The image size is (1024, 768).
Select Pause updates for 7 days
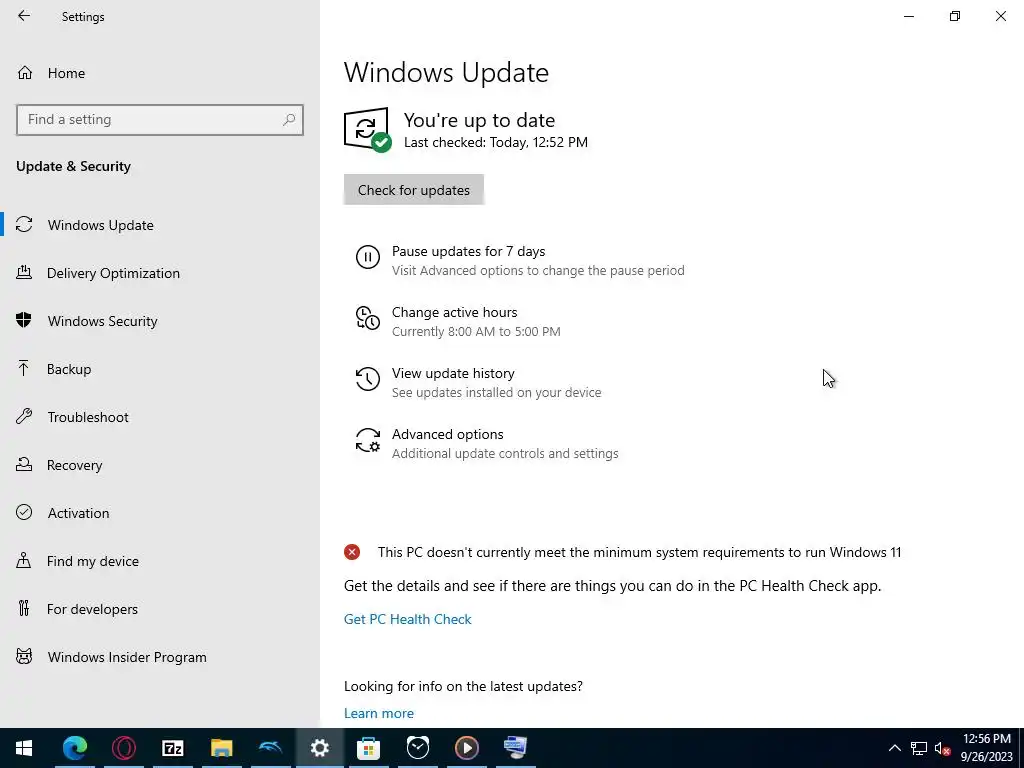pyautogui.click(x=468, y=251)
